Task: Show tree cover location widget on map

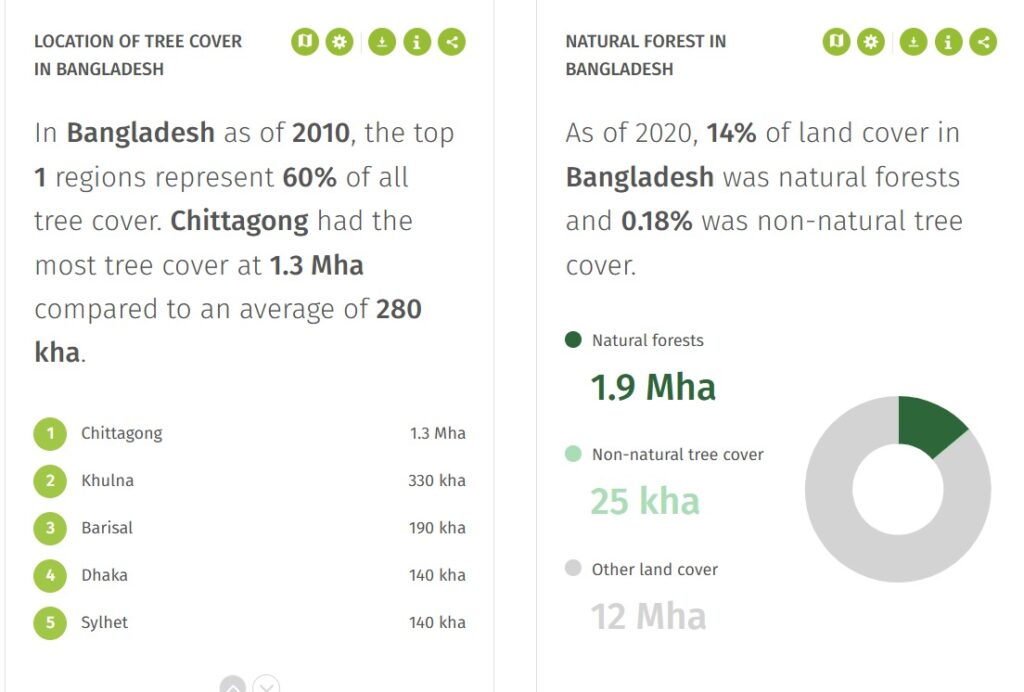Action: pyautogui.click(x=305, y=42)
